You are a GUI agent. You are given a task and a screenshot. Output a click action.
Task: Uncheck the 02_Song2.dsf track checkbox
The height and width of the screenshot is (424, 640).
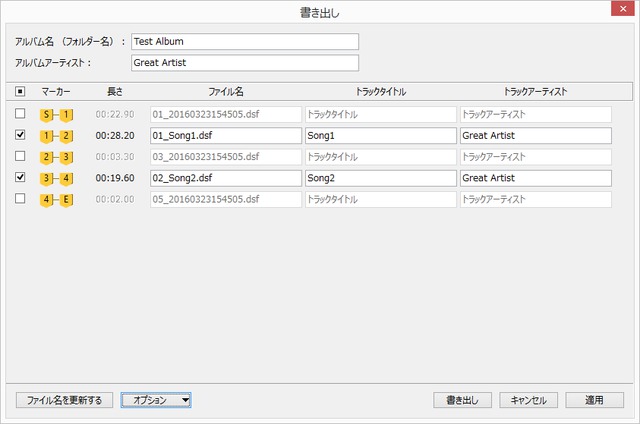coord(21,178)
